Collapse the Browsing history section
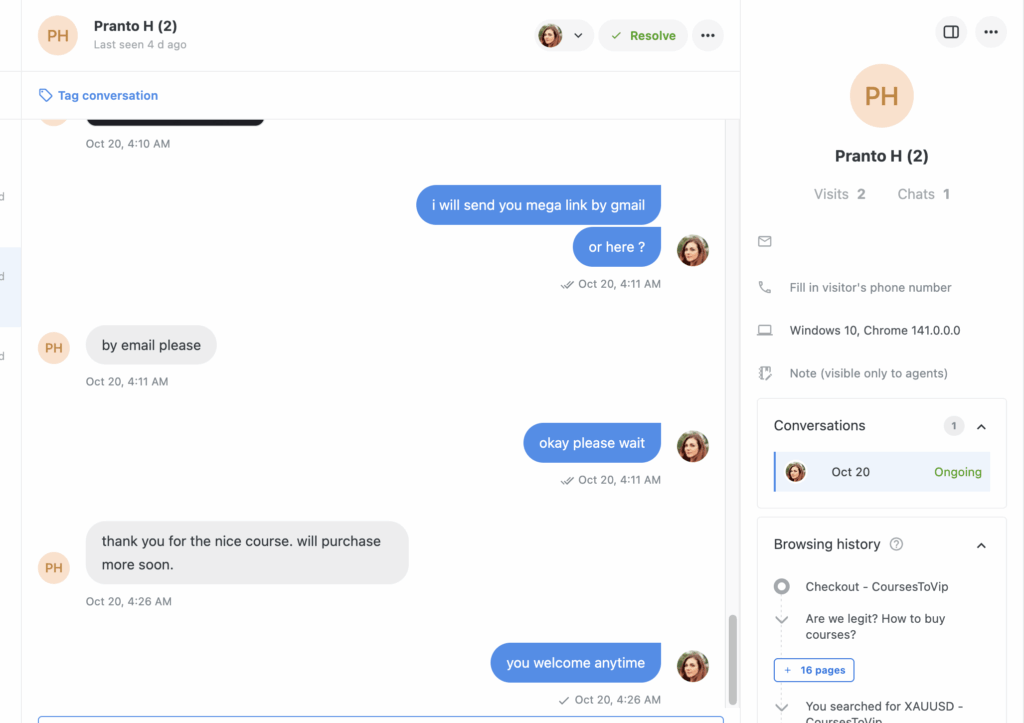Viewport: 1024px width, 723px height. (x=981, y=546)
